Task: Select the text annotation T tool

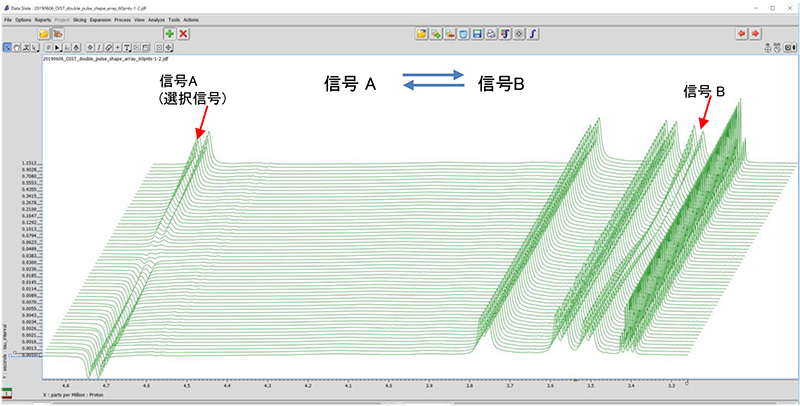Action: [127, 47]
